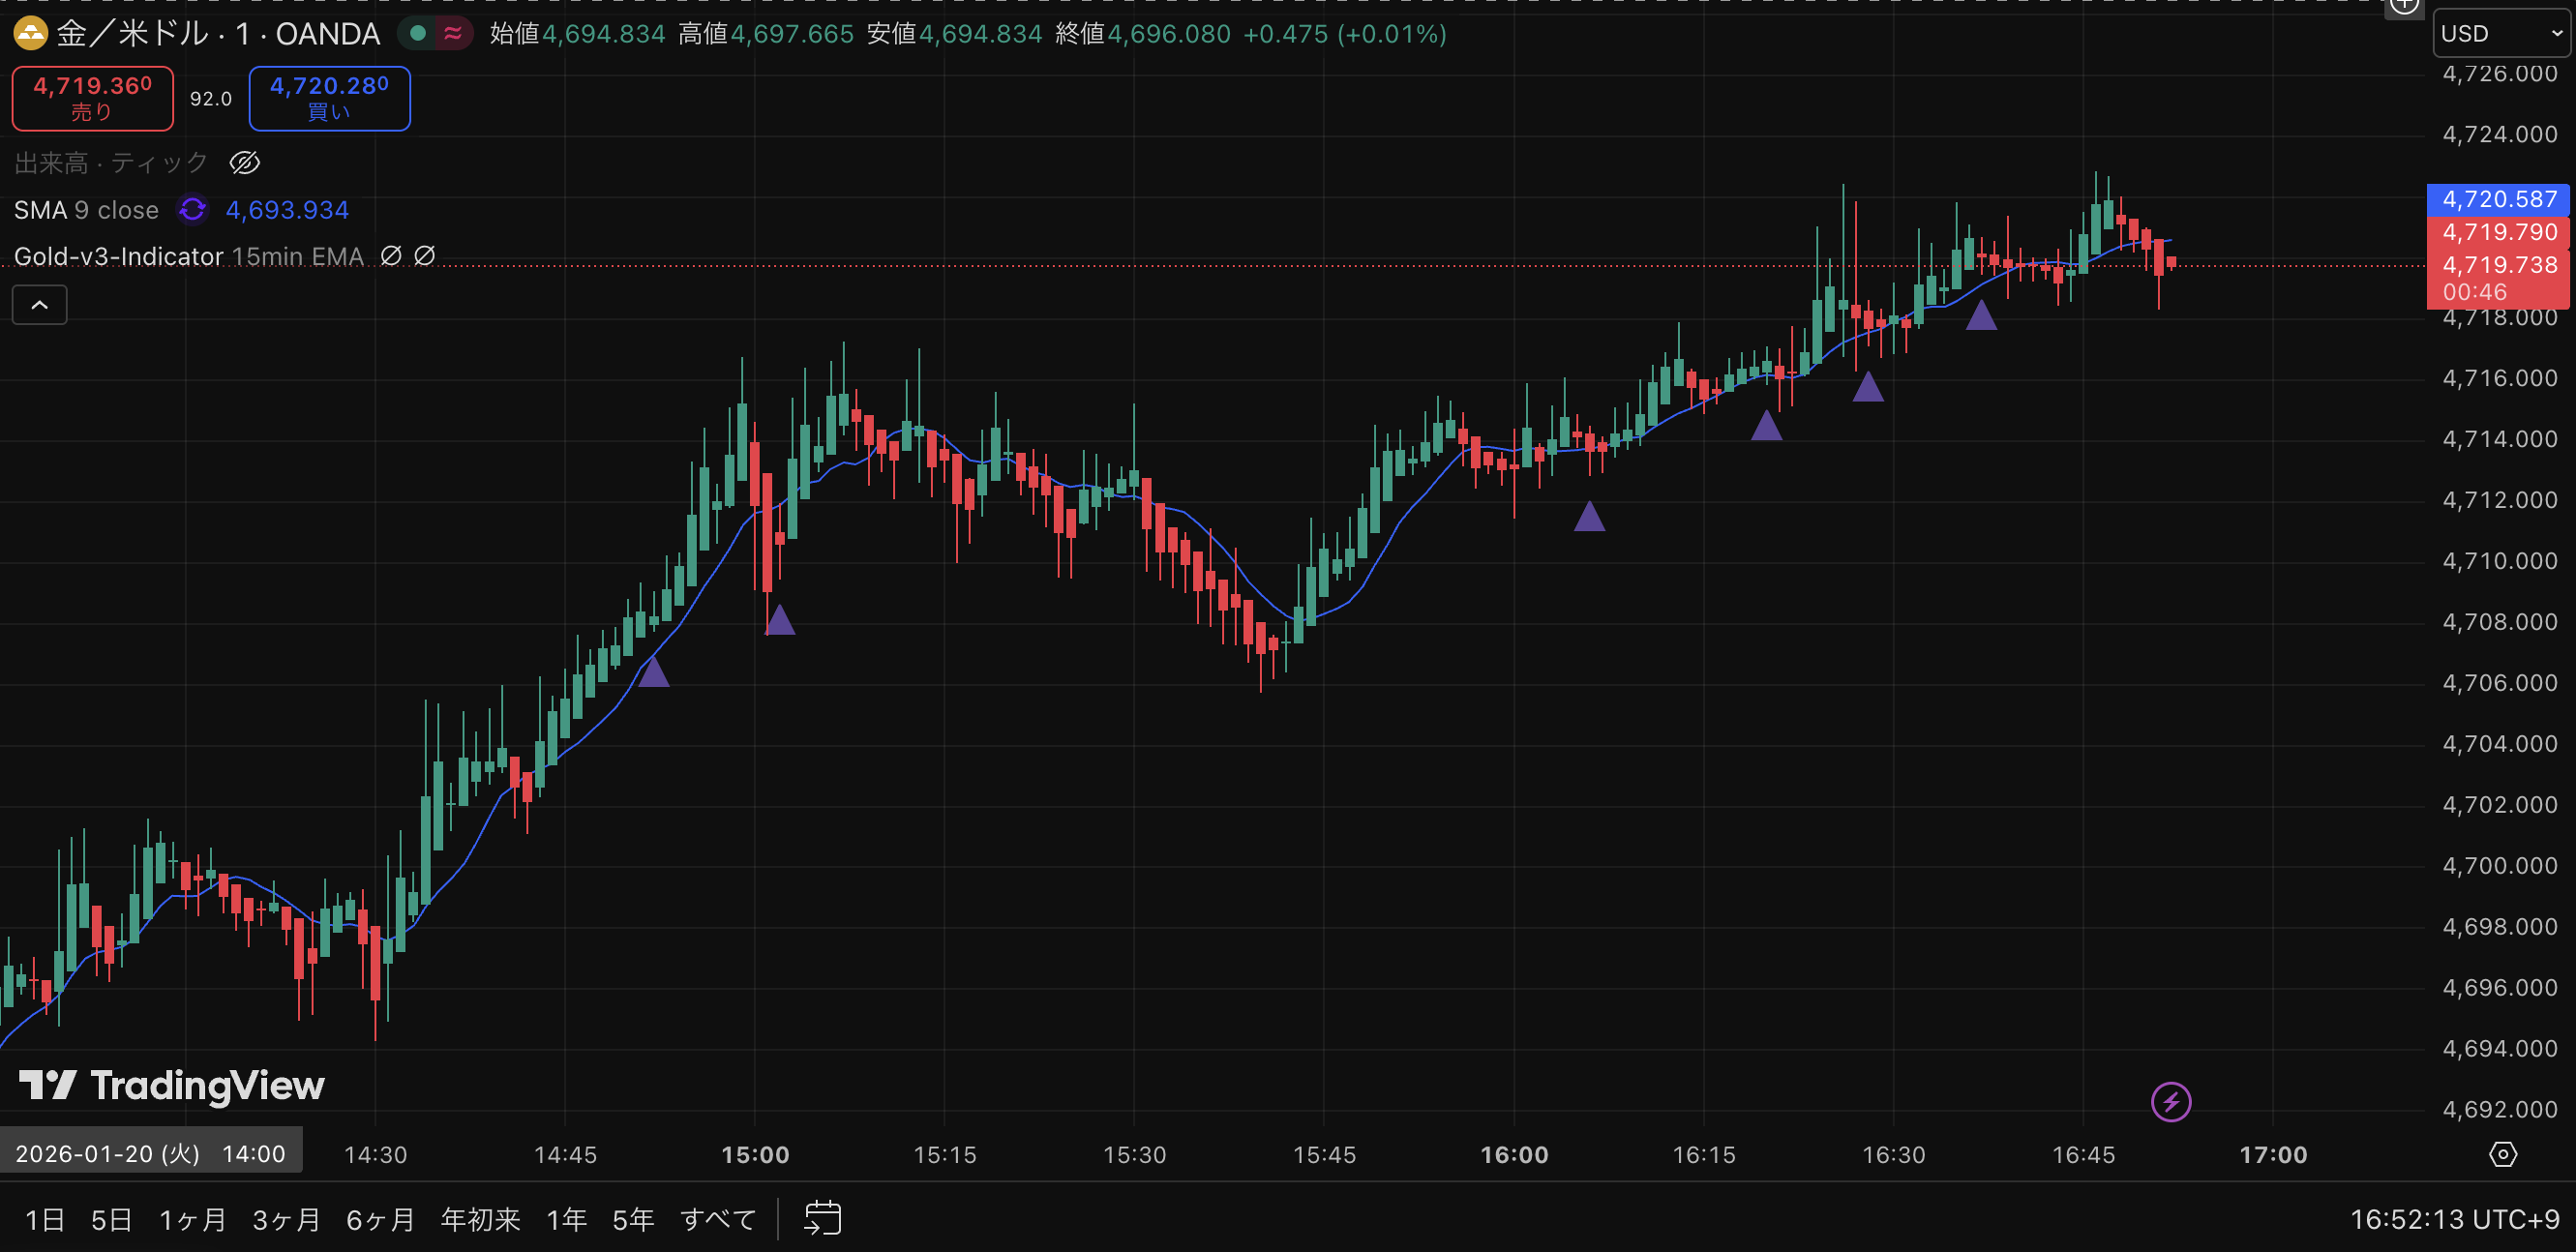Click the red approximate-data indicator icon
2576x1252 pixels.
(453, 34)
